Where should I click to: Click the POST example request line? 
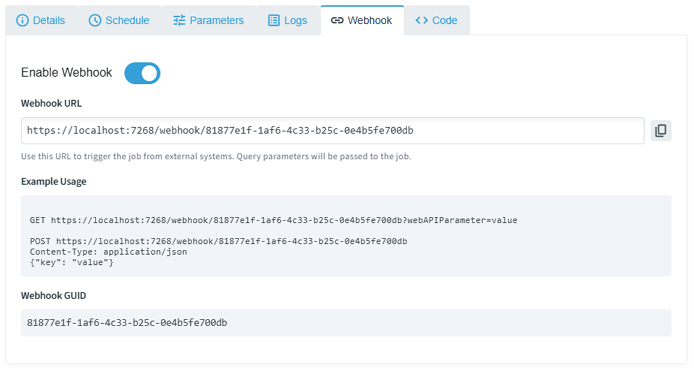click(218, 241)
